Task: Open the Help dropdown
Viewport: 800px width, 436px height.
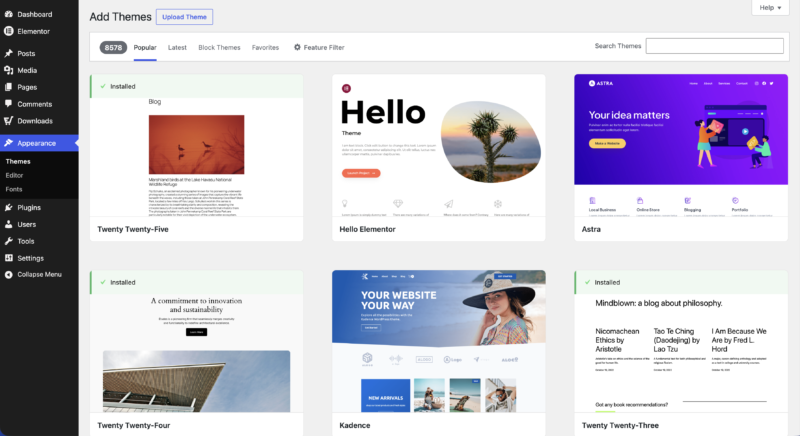Action: 770,8
